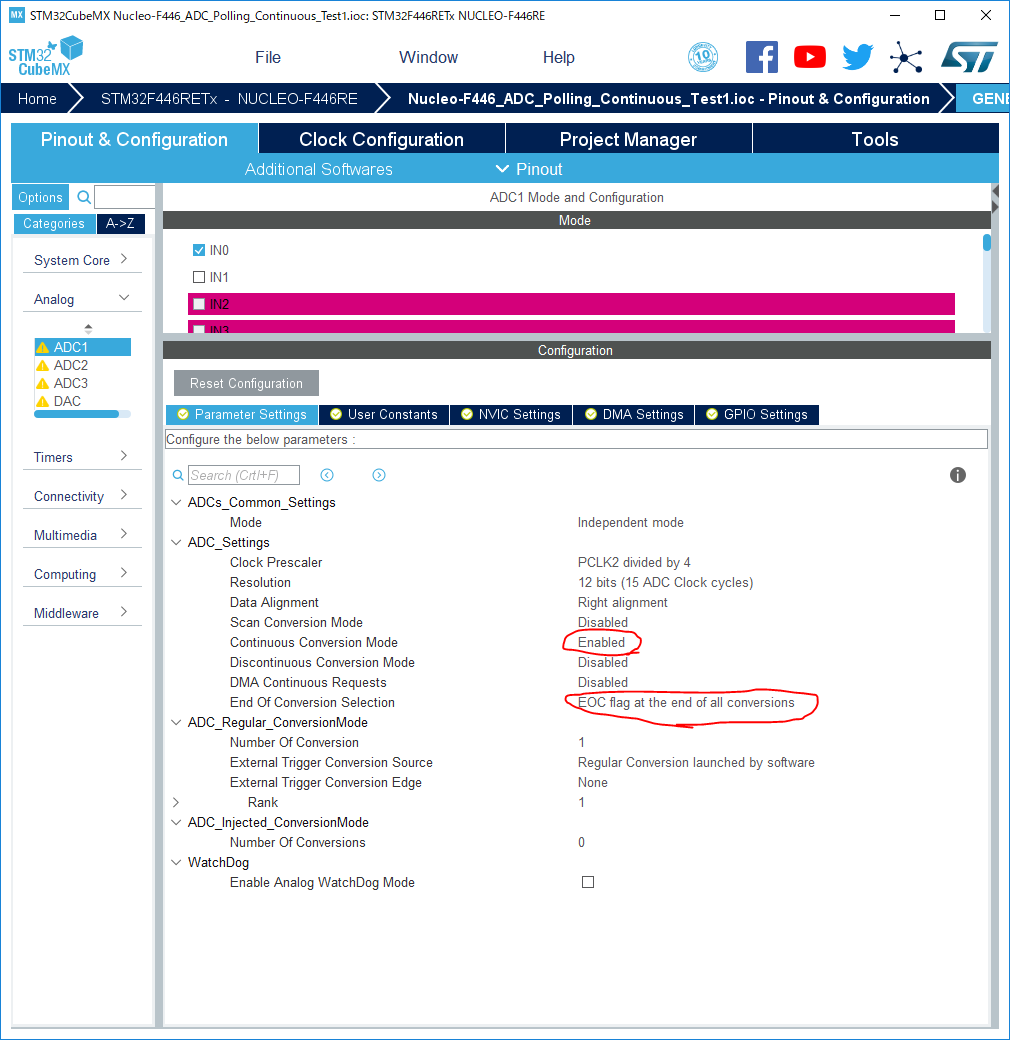The image size is (1010, 1040).
Task: Expand the Rank parameter row
Action: 176,803
